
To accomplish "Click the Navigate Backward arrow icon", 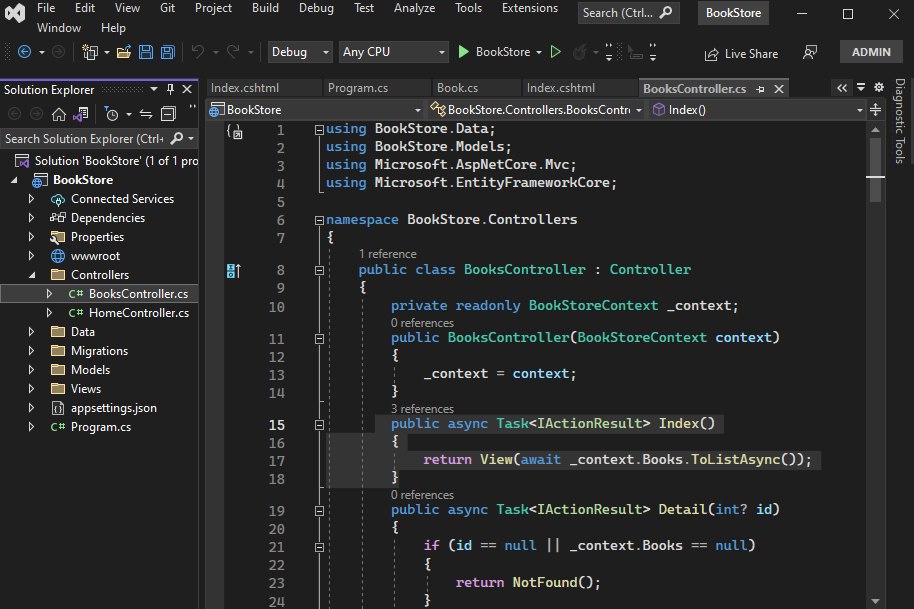I will click(x=24, y=52).
